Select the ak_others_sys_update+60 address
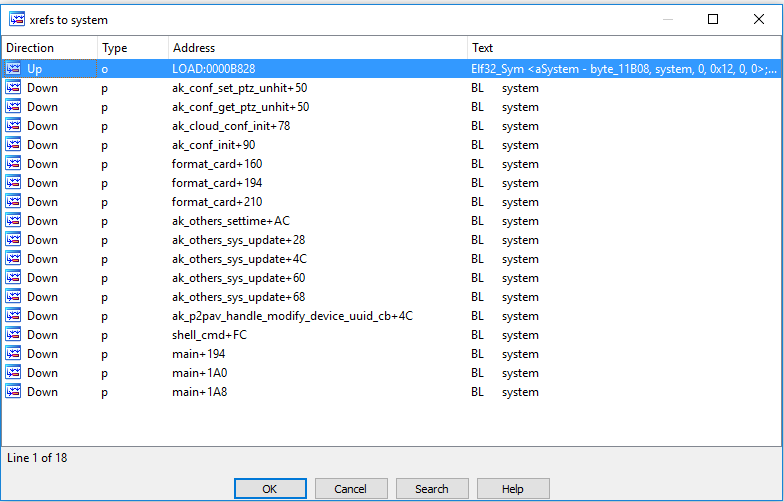784x502 pixels. tap(238, 278)
